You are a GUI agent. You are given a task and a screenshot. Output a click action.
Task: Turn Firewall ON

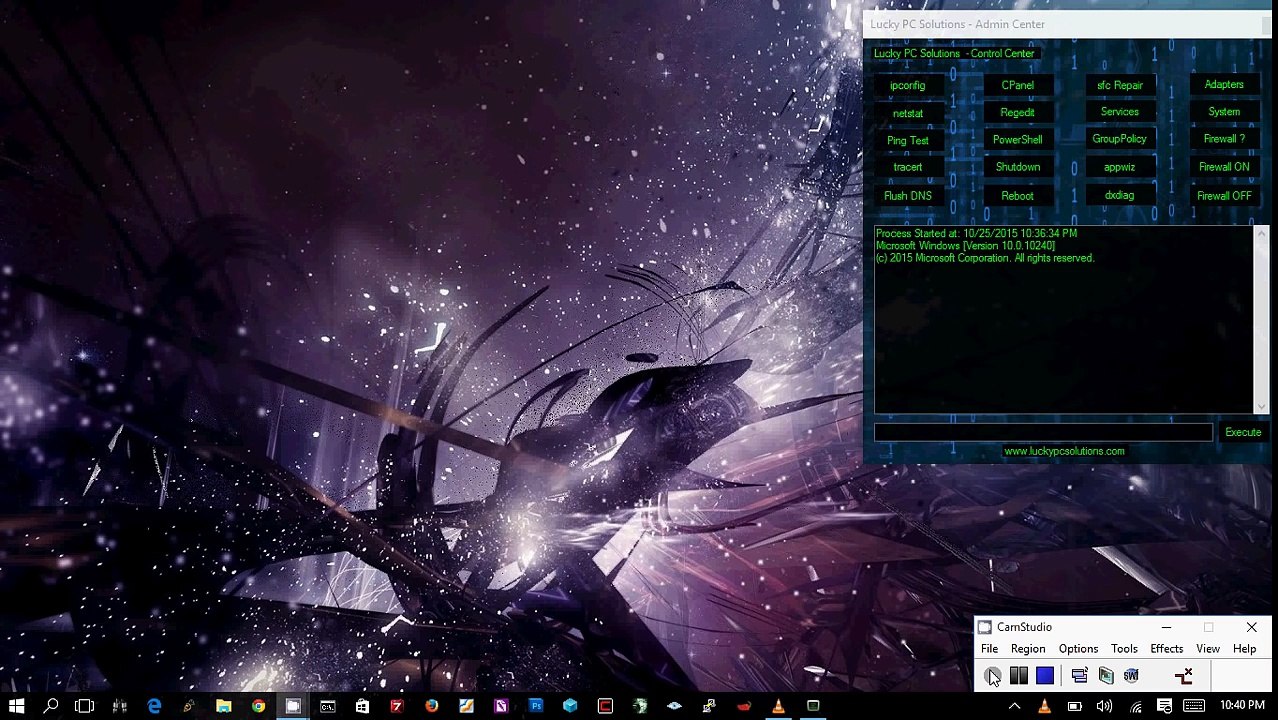[1224, 167]
